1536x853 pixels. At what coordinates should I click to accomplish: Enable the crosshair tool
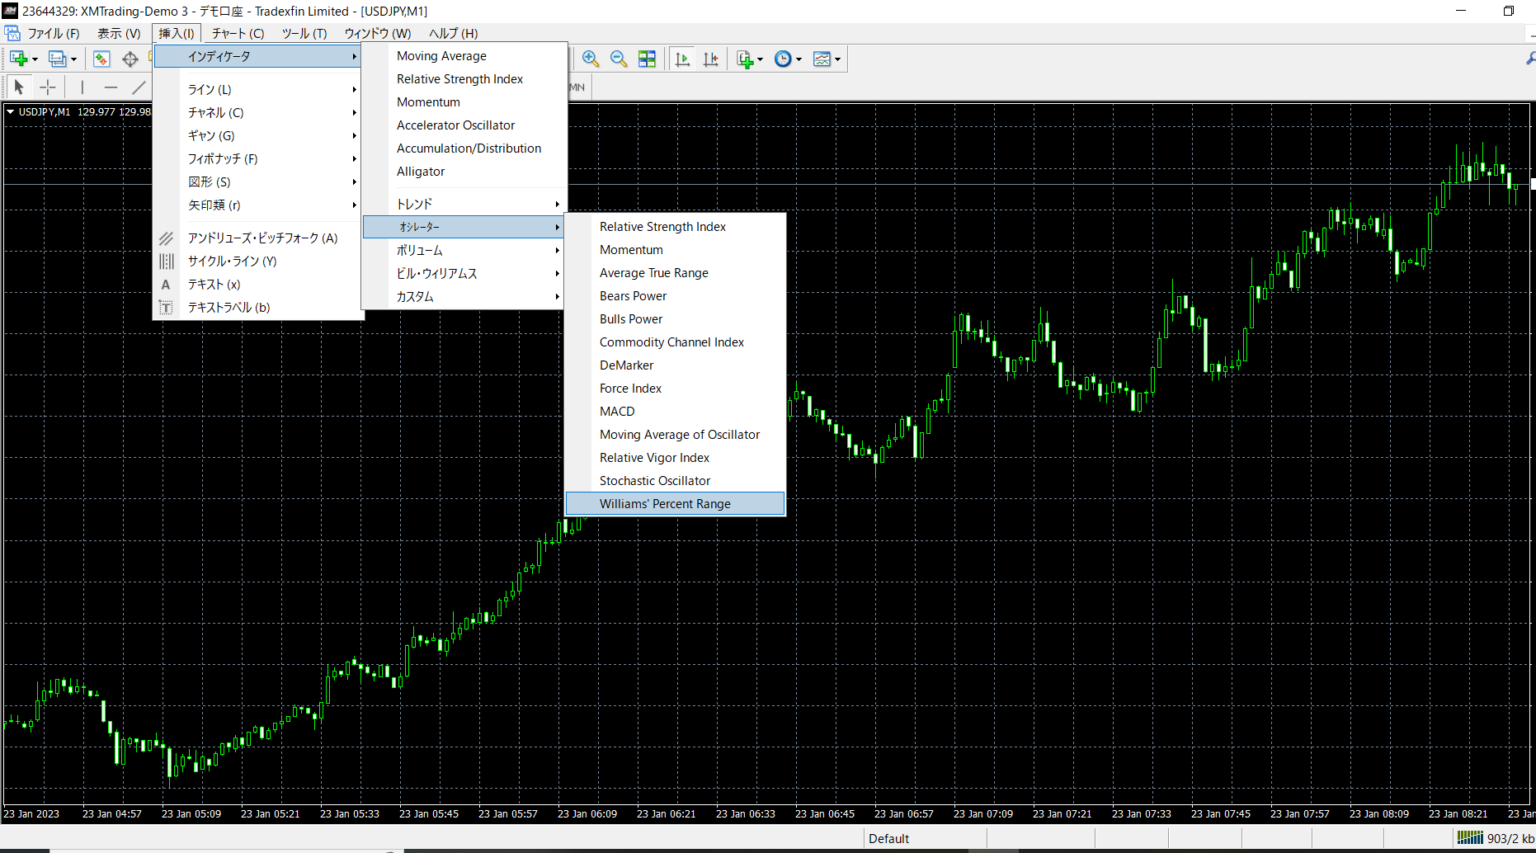pyautogui.click(x=47, y=87)
